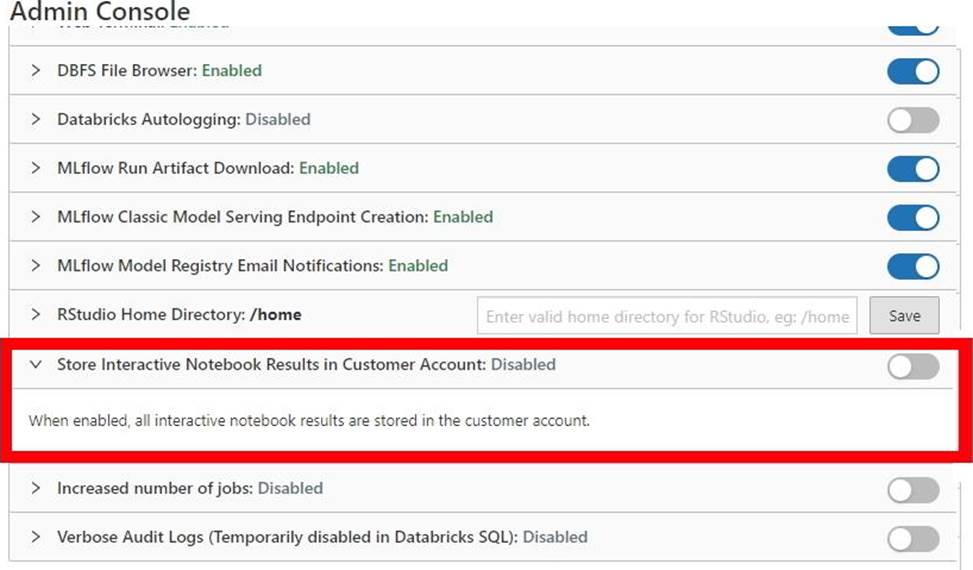
Task: Click the RStudio home directory input field
Action: point(668,316)
